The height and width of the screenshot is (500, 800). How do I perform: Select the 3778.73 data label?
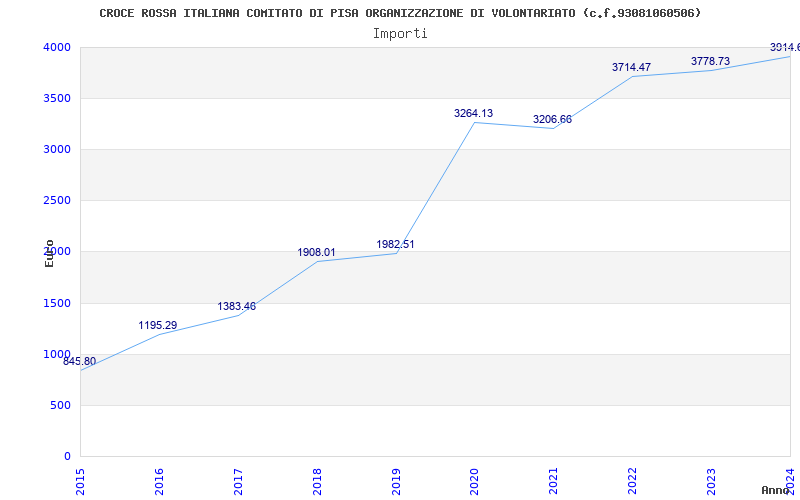pyautogui.click(x=711, y=61)
